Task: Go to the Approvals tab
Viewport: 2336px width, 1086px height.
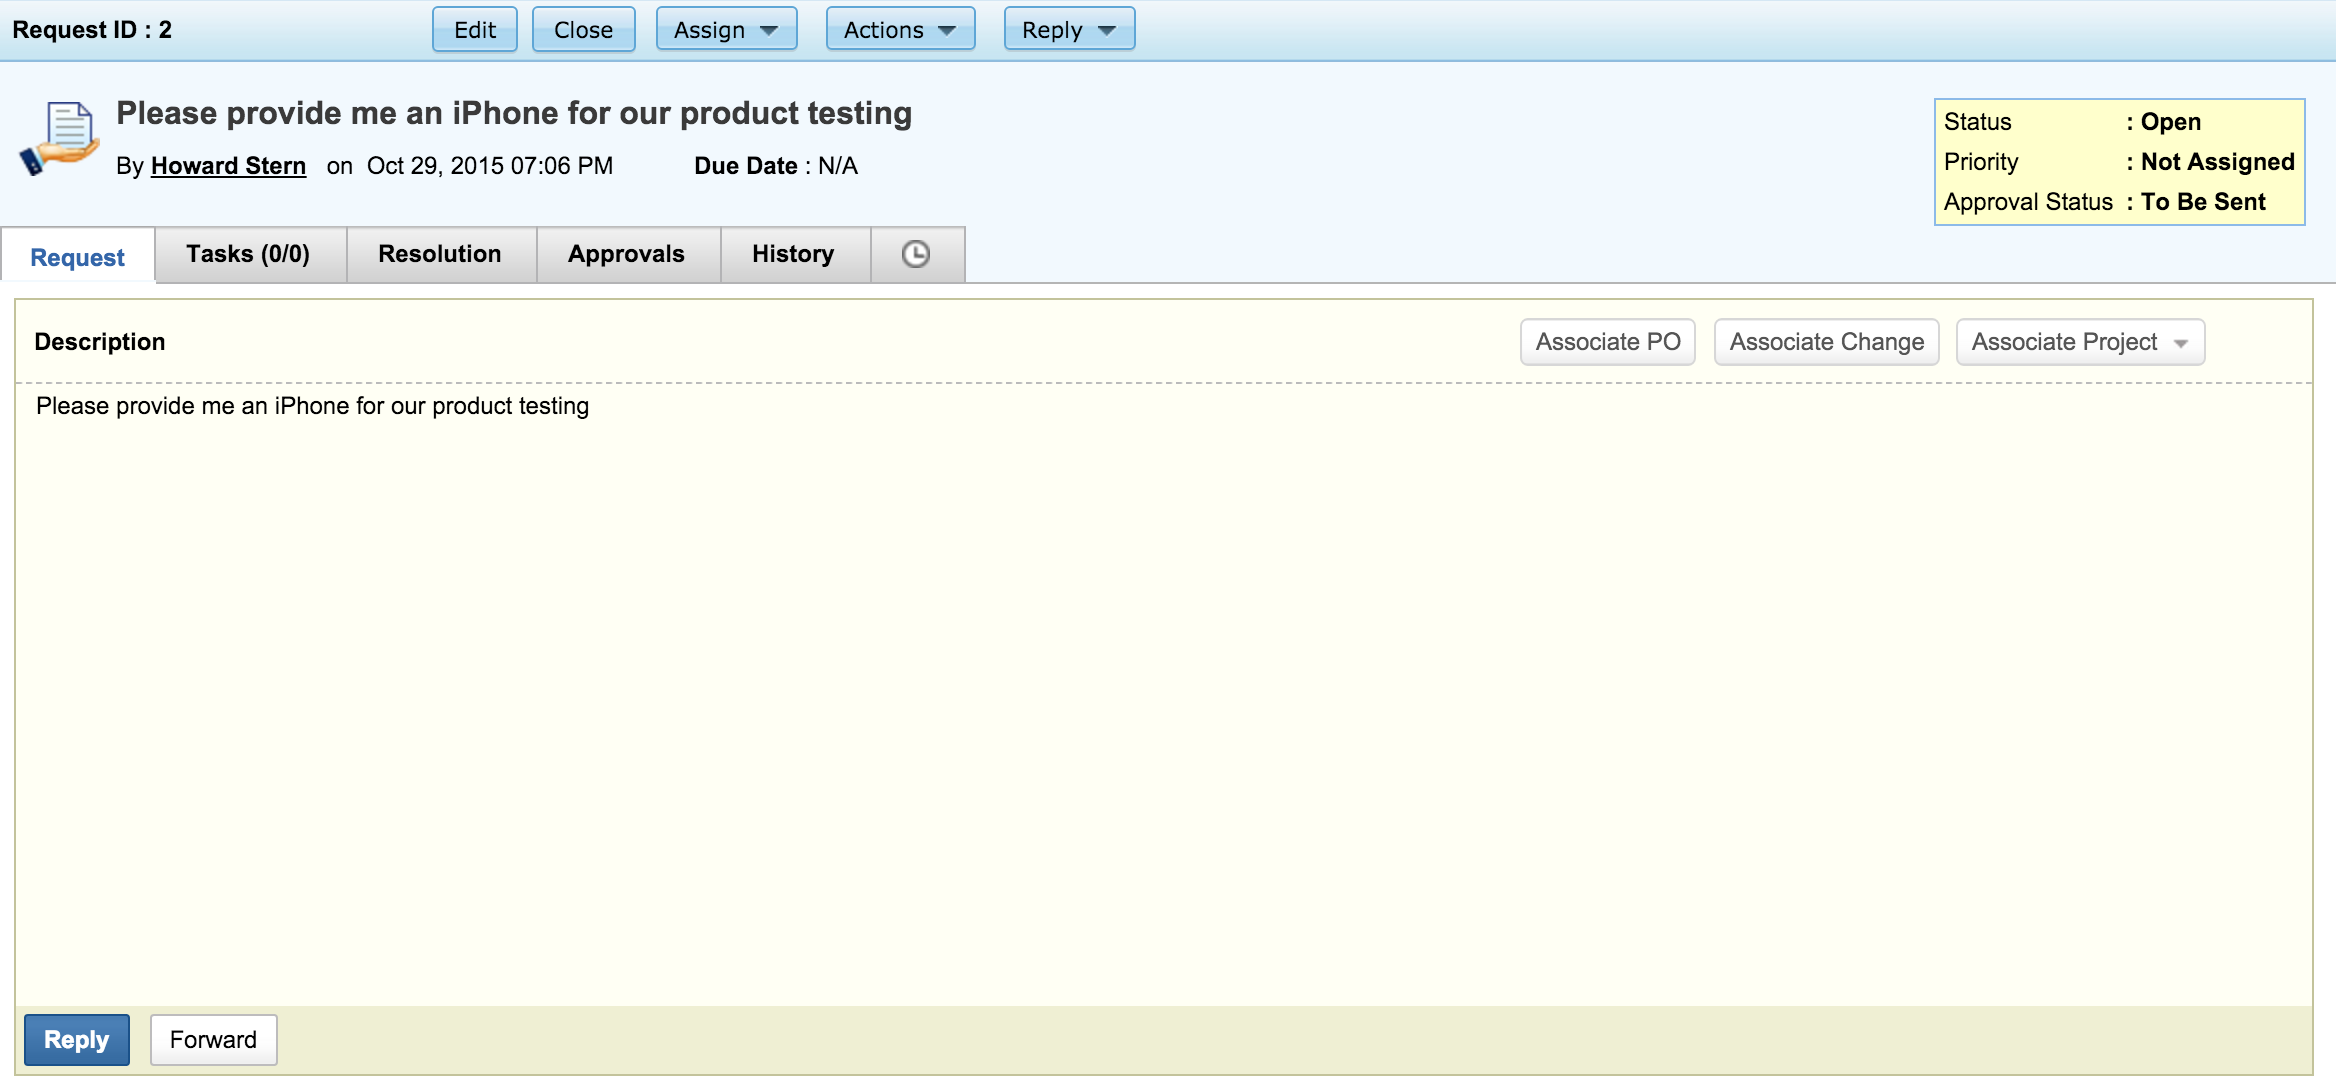Action: 626,254
